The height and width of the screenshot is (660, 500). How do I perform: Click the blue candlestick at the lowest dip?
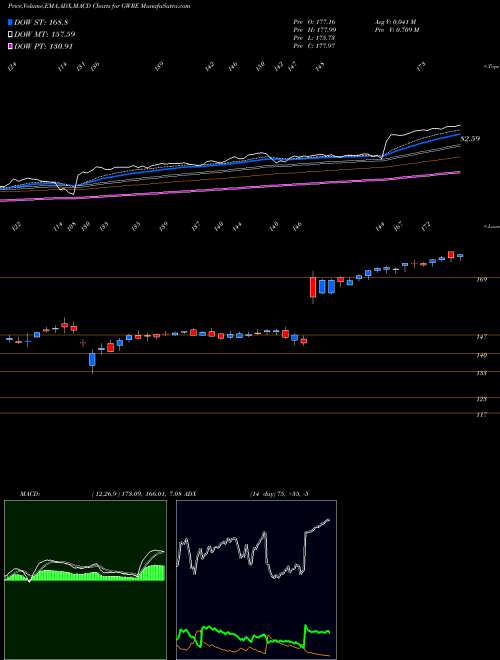point(92,360)
